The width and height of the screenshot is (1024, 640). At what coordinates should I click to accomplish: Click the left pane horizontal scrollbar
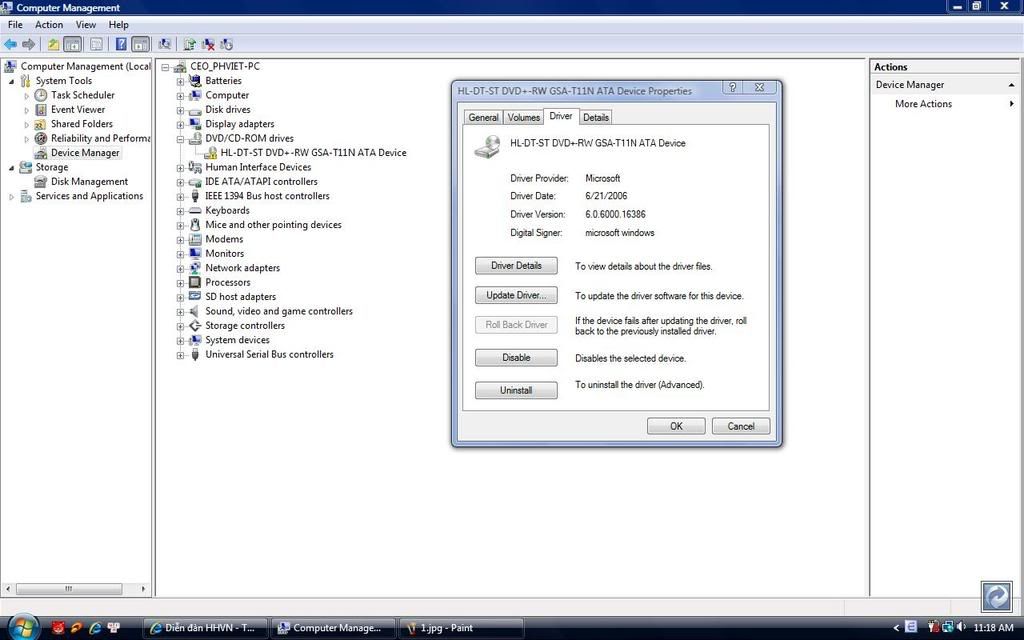point(75,589)
